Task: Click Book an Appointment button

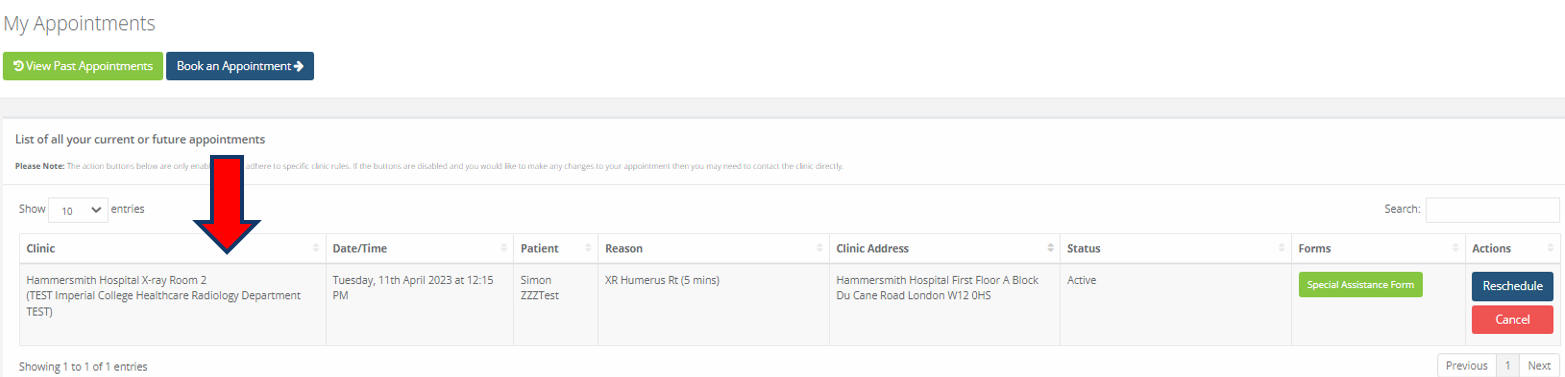Action: (x=240, y=66)
